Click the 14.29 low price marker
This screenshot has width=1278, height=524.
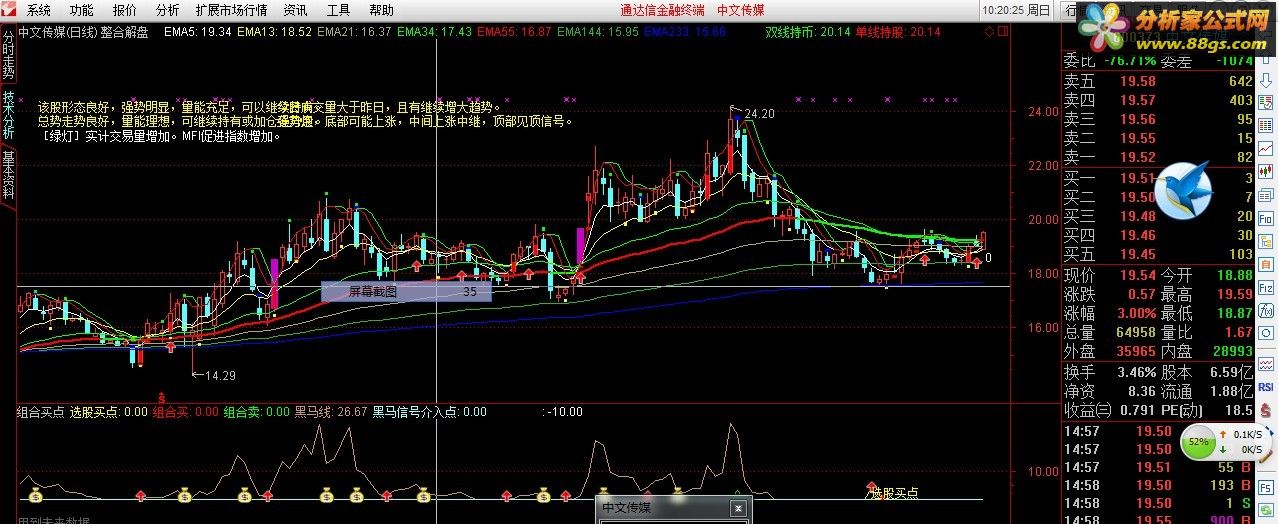coord(219,375)
